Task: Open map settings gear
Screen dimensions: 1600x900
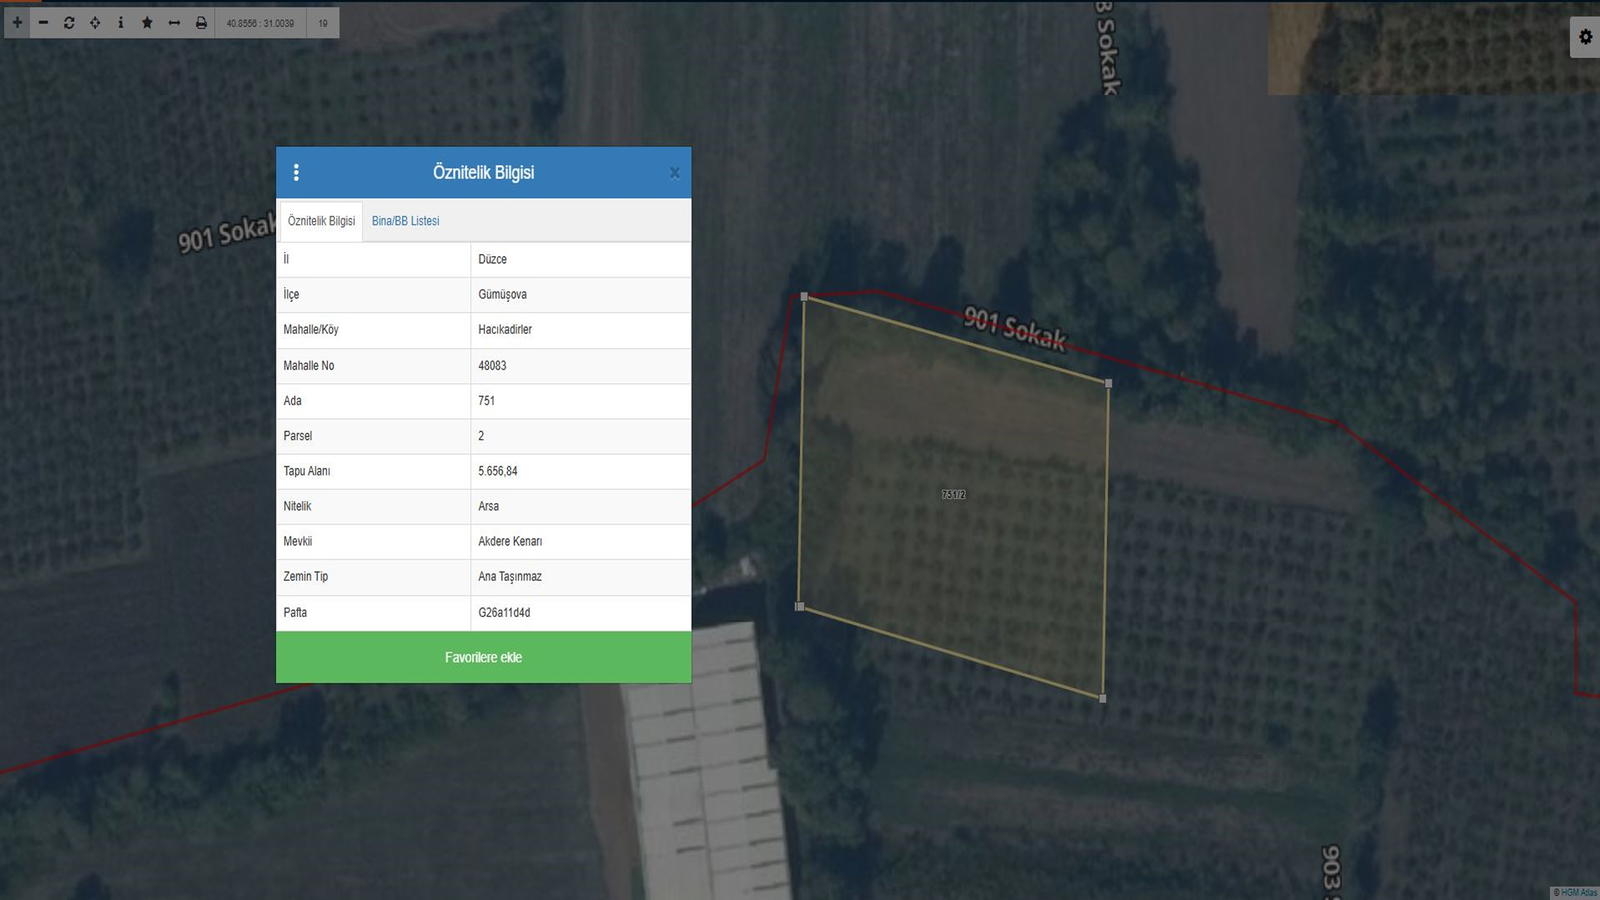Action: [x=1585, y=37]
